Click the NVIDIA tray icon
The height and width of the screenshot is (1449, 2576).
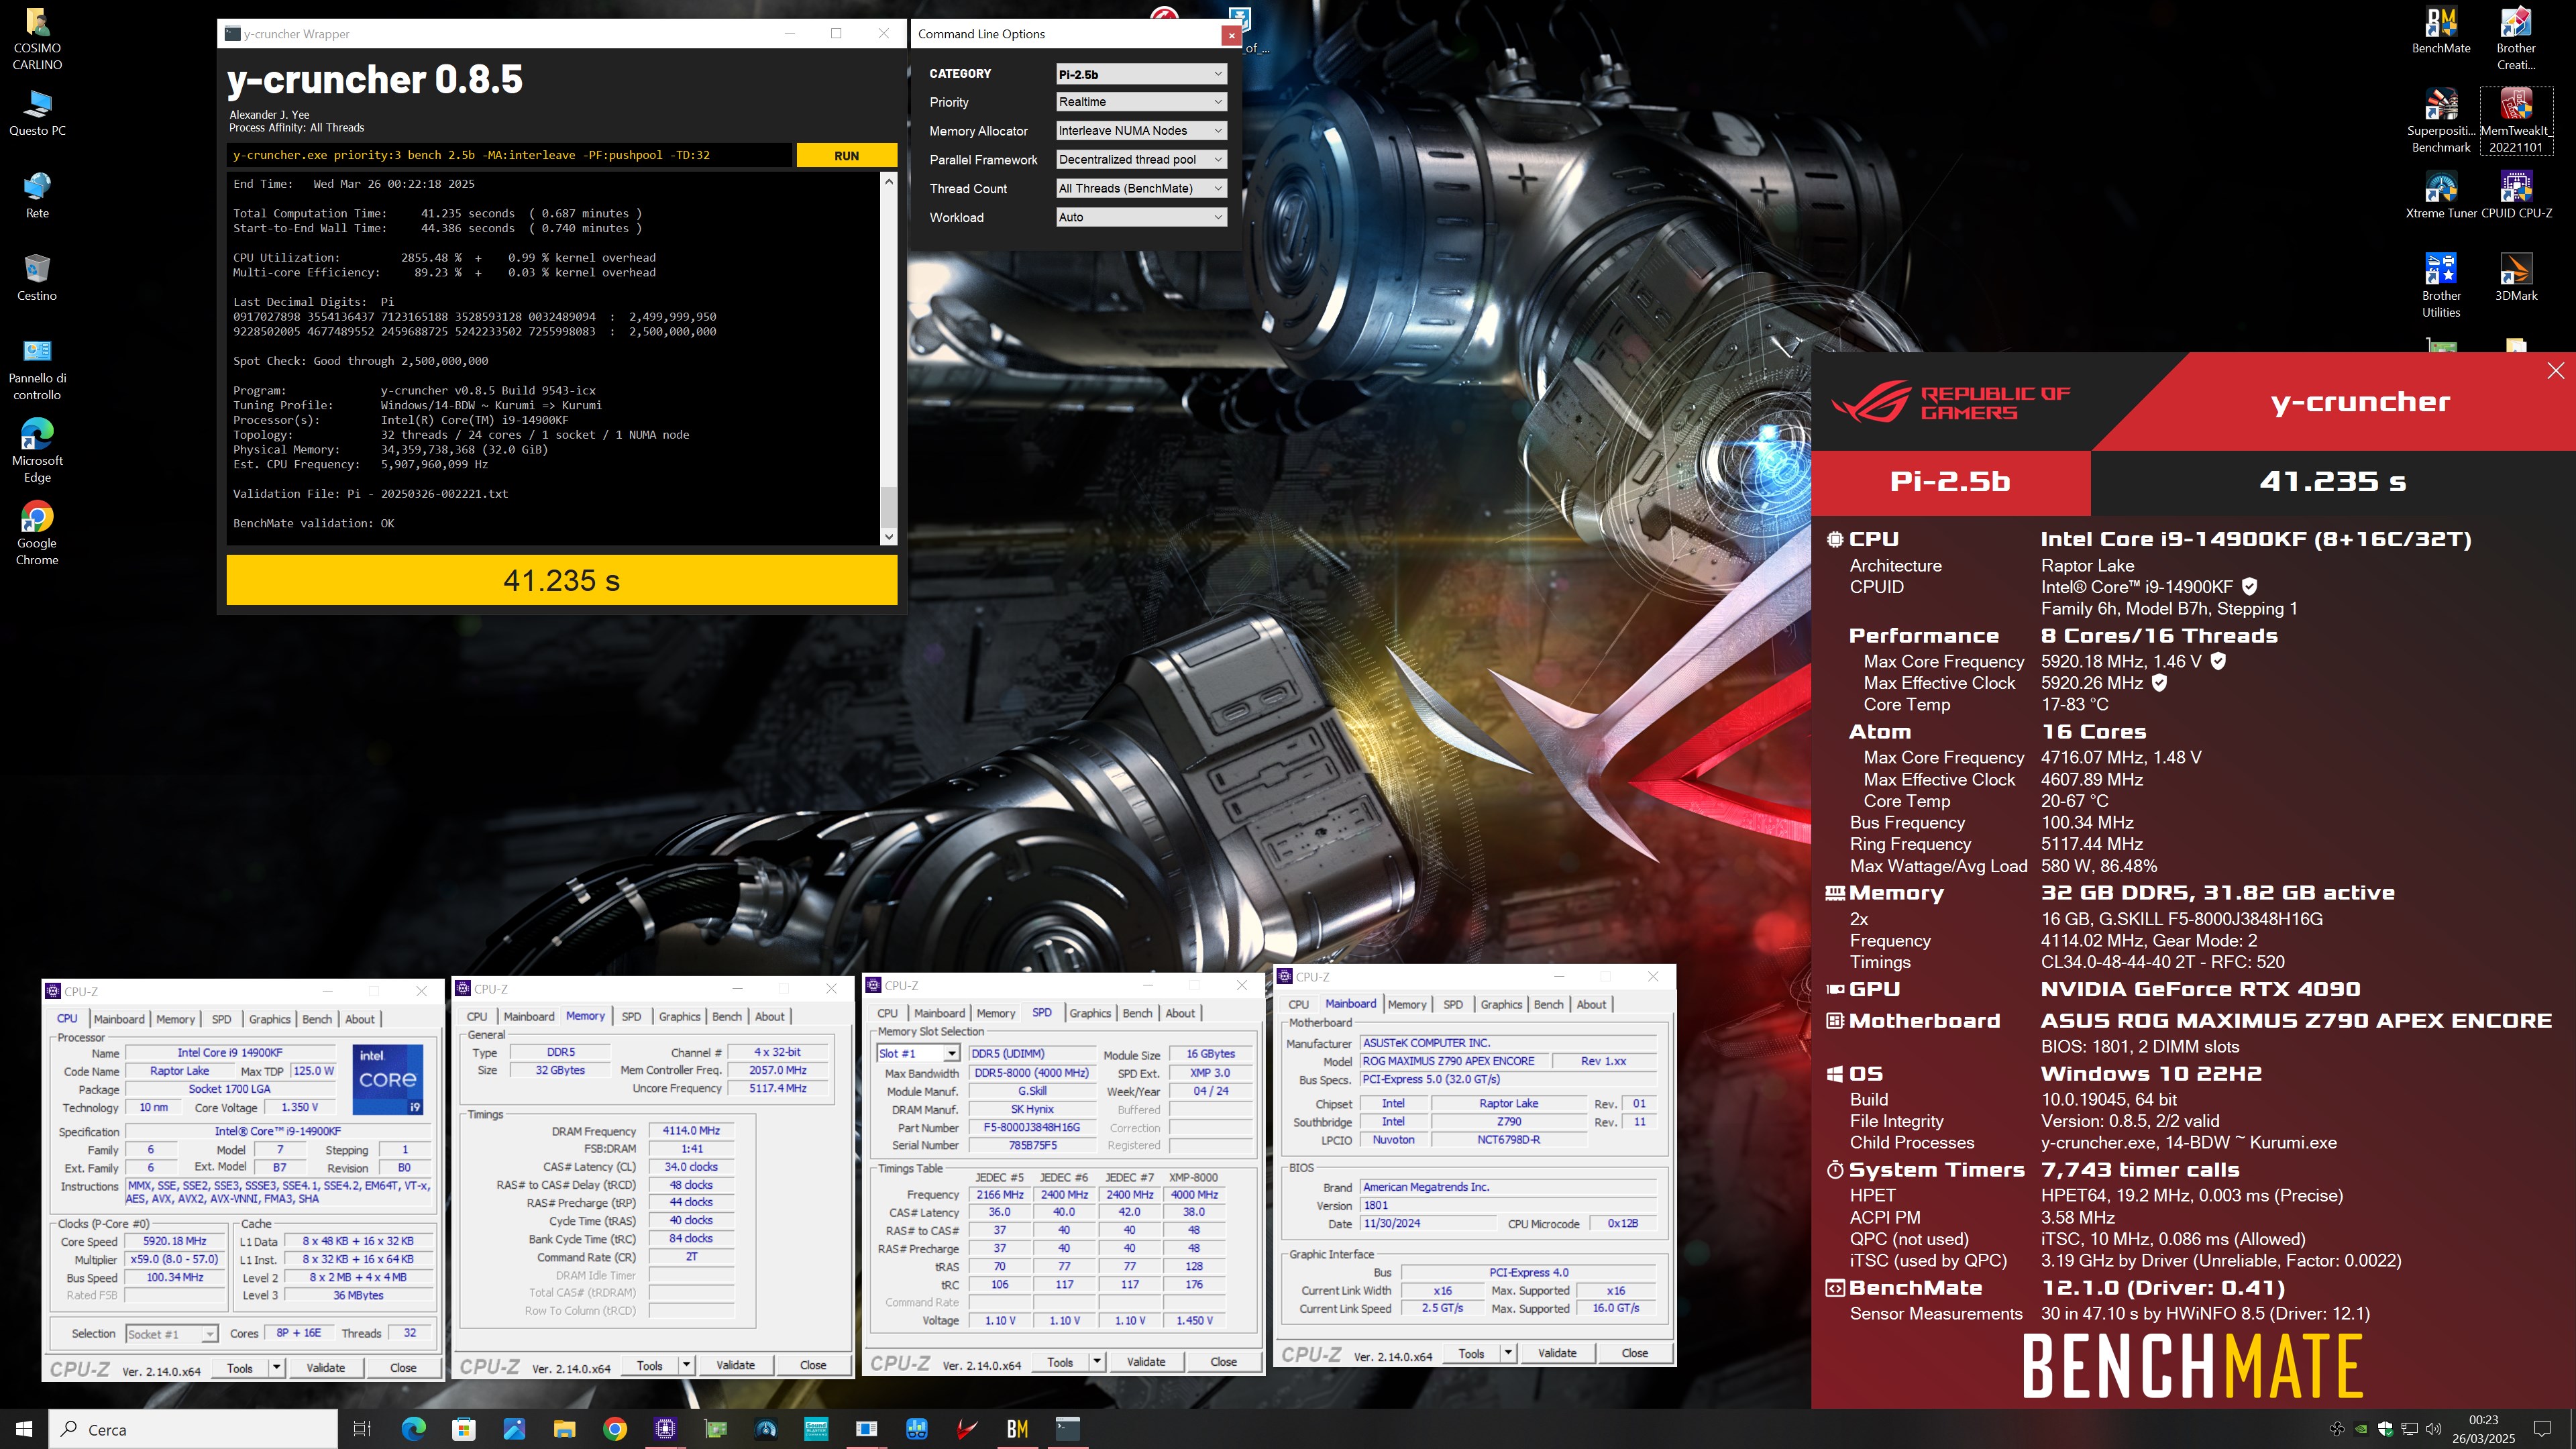coord(2362,1429)
